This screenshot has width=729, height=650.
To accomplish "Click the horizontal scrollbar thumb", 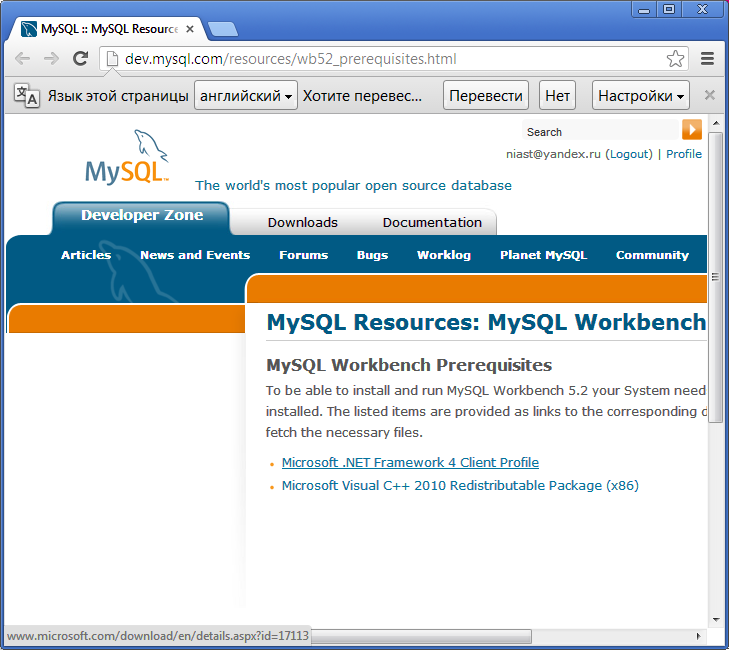I will coord(421,636).
